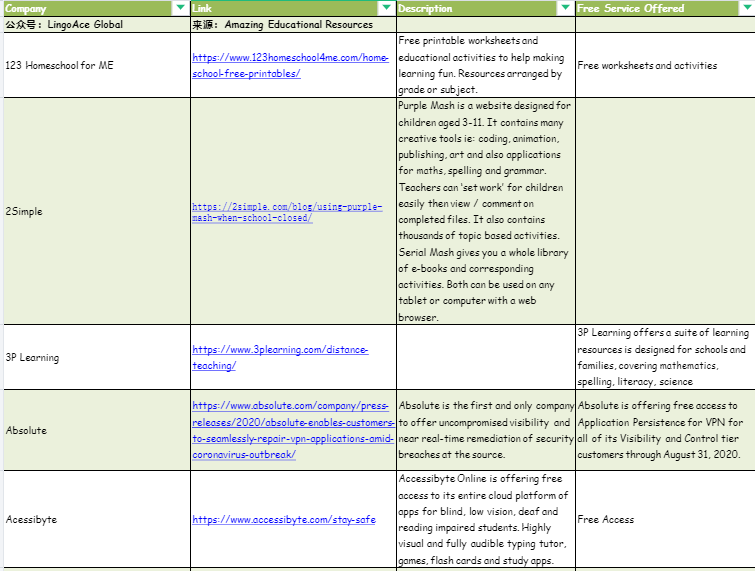
Task: Select the empty free service cell for 2Simple
Action: pos(665,211)
